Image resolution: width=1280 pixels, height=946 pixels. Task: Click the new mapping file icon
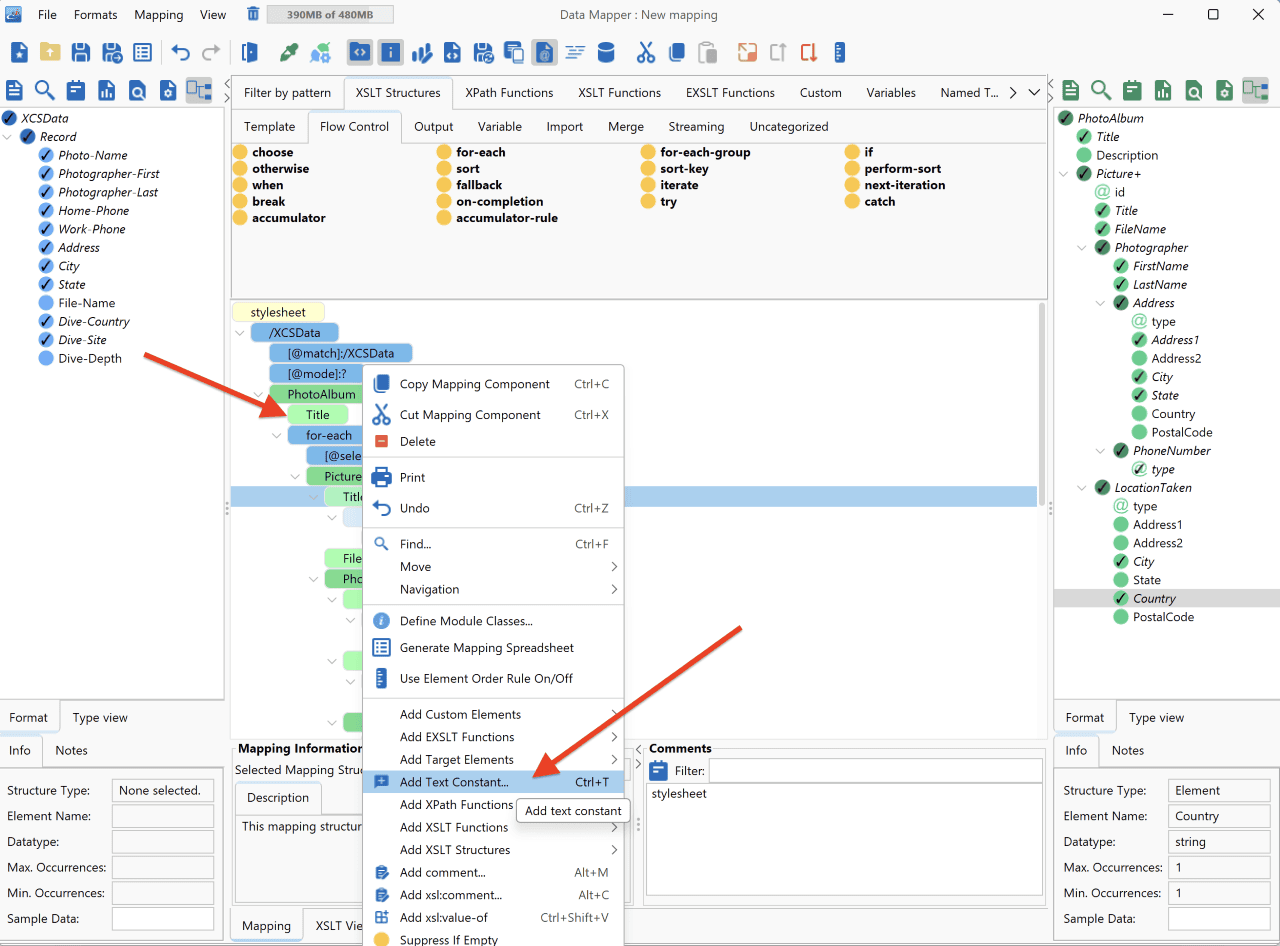pyautogui.click(x=19, y=53)
